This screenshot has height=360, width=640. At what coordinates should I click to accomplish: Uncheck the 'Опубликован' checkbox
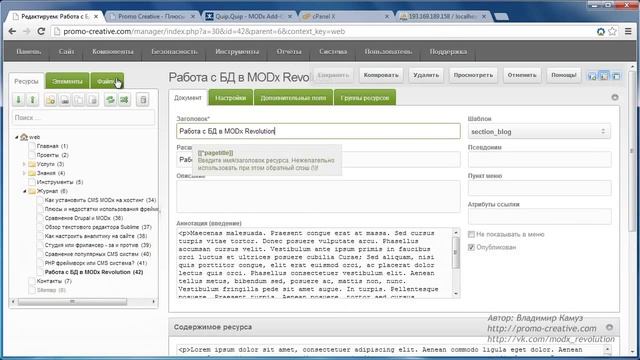(471, 247)
